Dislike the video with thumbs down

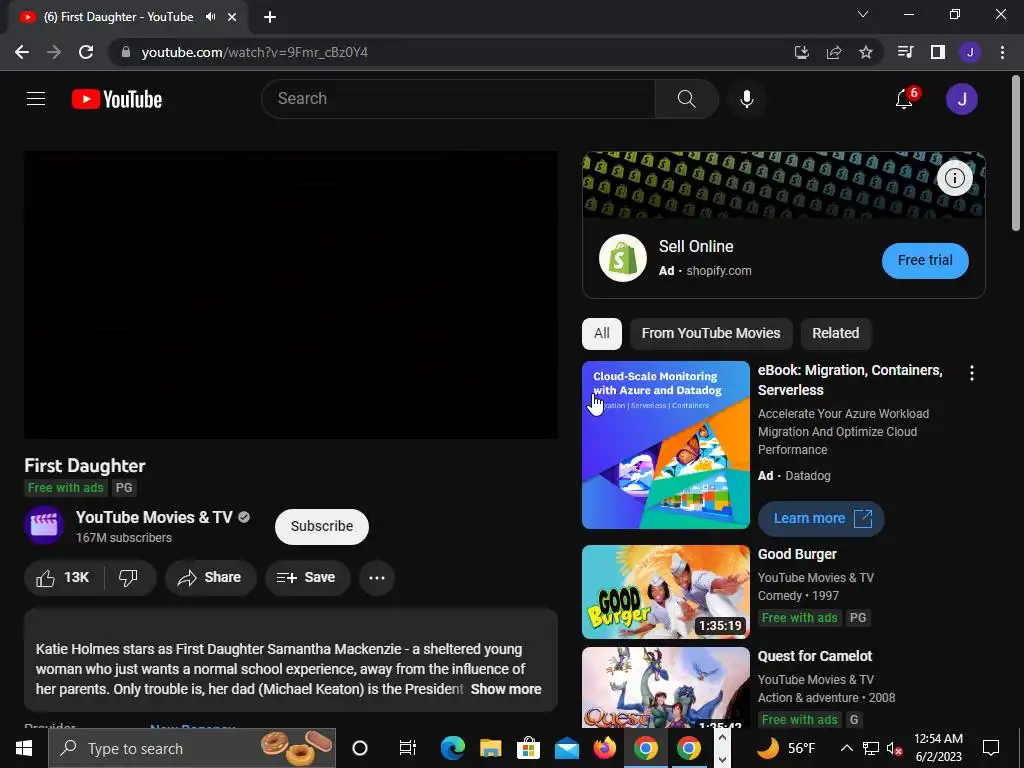129,577
